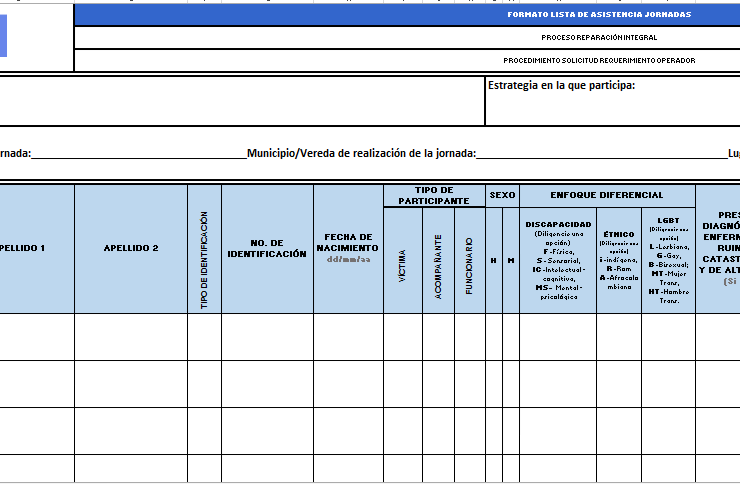
Task: Click the APELLIDO 2 column header
Action: (131, 248)
